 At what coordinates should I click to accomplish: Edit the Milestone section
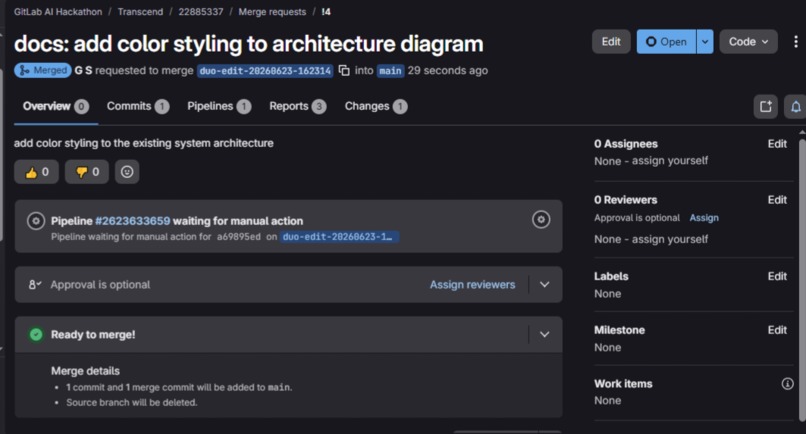point(777,330)
